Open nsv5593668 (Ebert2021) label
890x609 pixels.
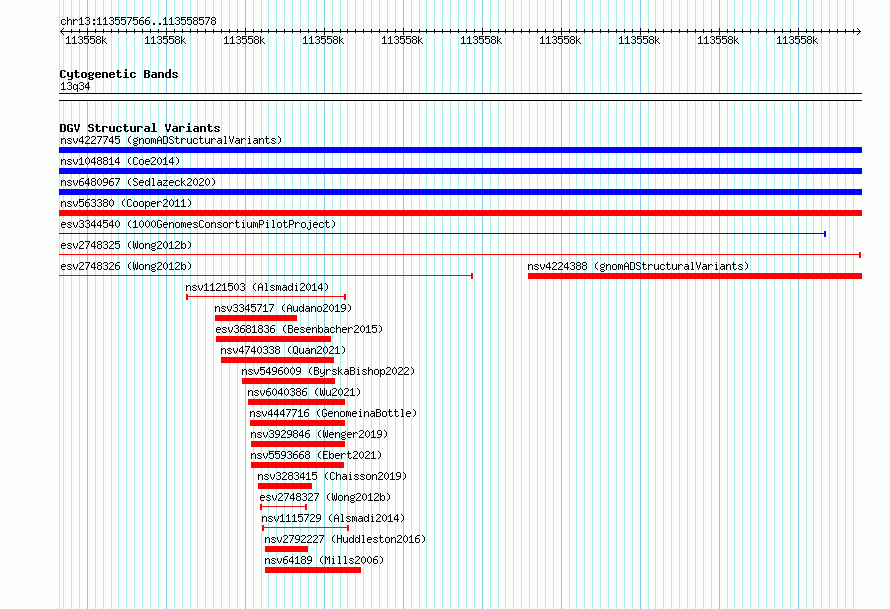coord(316,455)
